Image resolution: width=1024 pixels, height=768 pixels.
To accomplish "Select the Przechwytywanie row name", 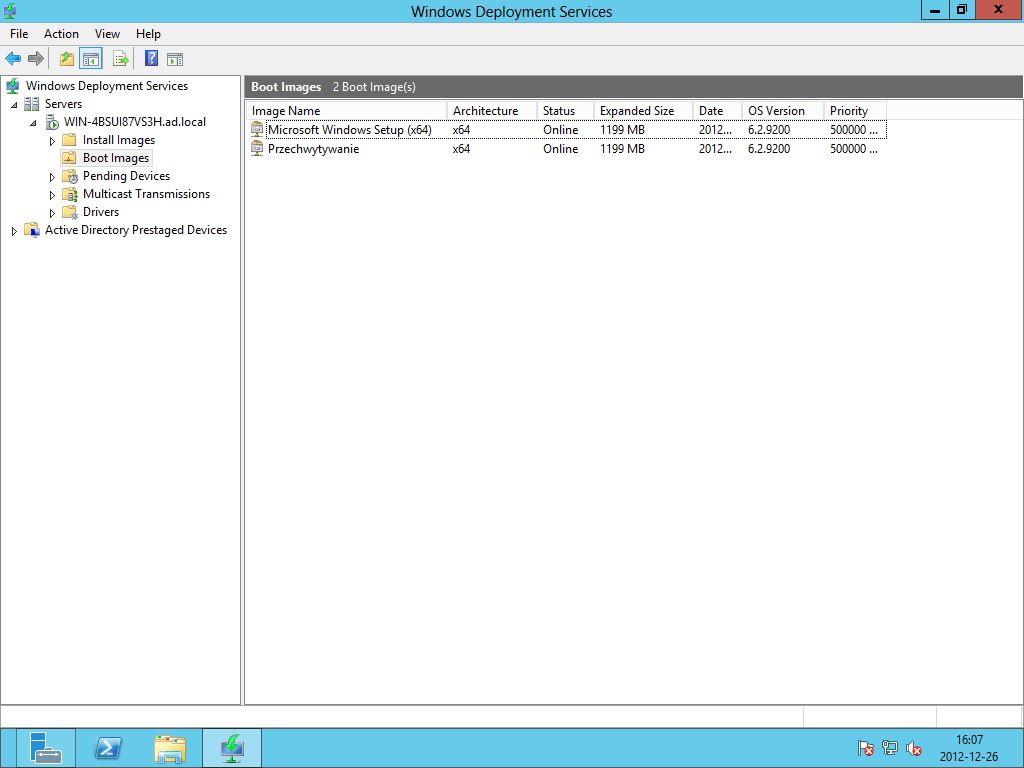I will pyautogui.click(x=313, y=149).
